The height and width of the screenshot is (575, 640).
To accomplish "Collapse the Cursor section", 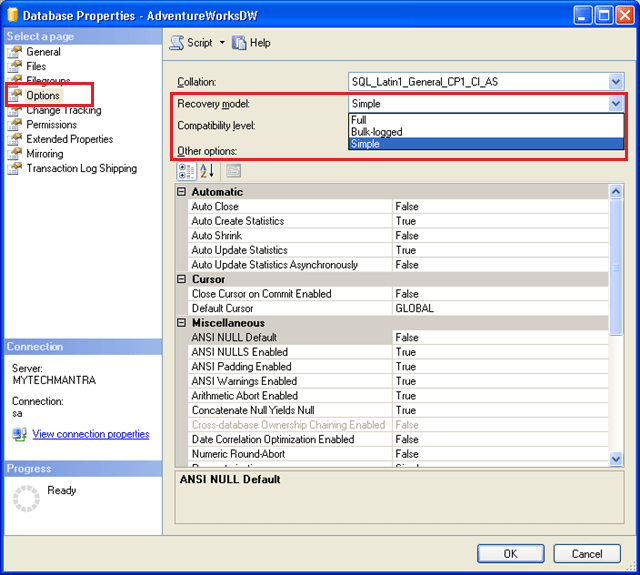I will coord(182,279).
